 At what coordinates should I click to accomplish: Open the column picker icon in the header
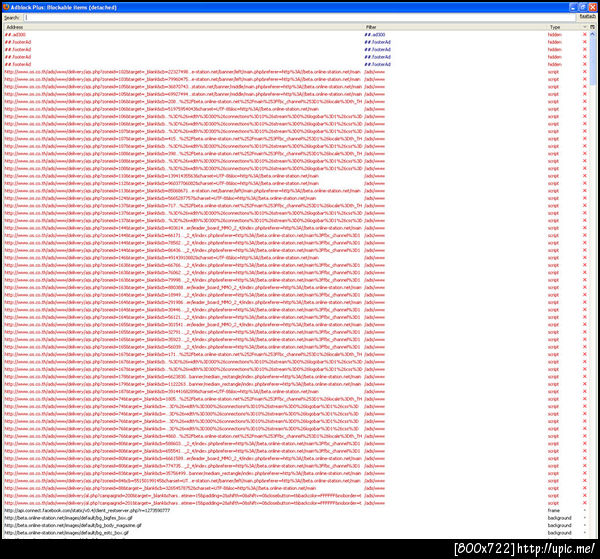[x=592, y=27]
